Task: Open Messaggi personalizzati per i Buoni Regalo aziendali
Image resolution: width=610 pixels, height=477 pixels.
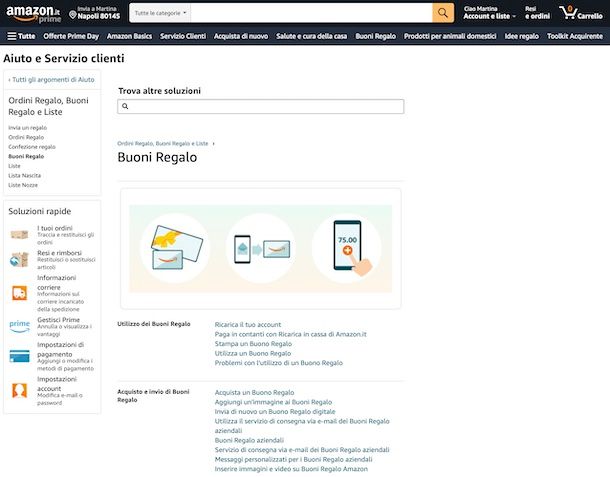Action: point(294,459)
